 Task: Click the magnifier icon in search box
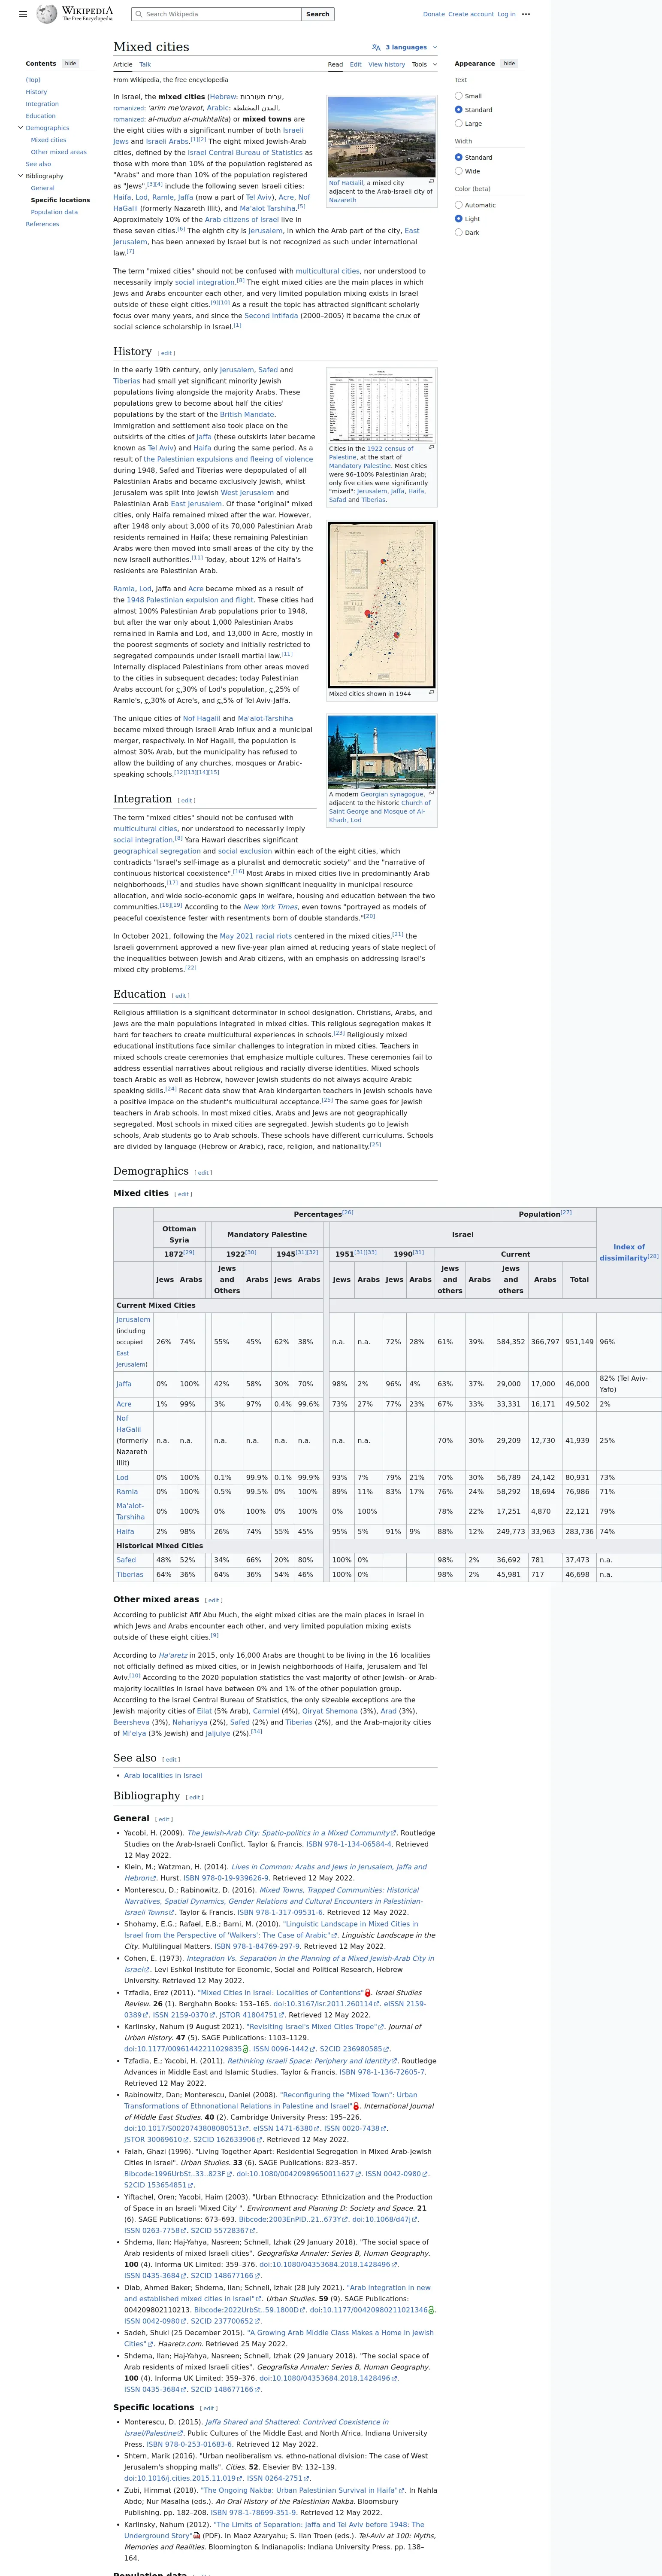coord(139,14)
